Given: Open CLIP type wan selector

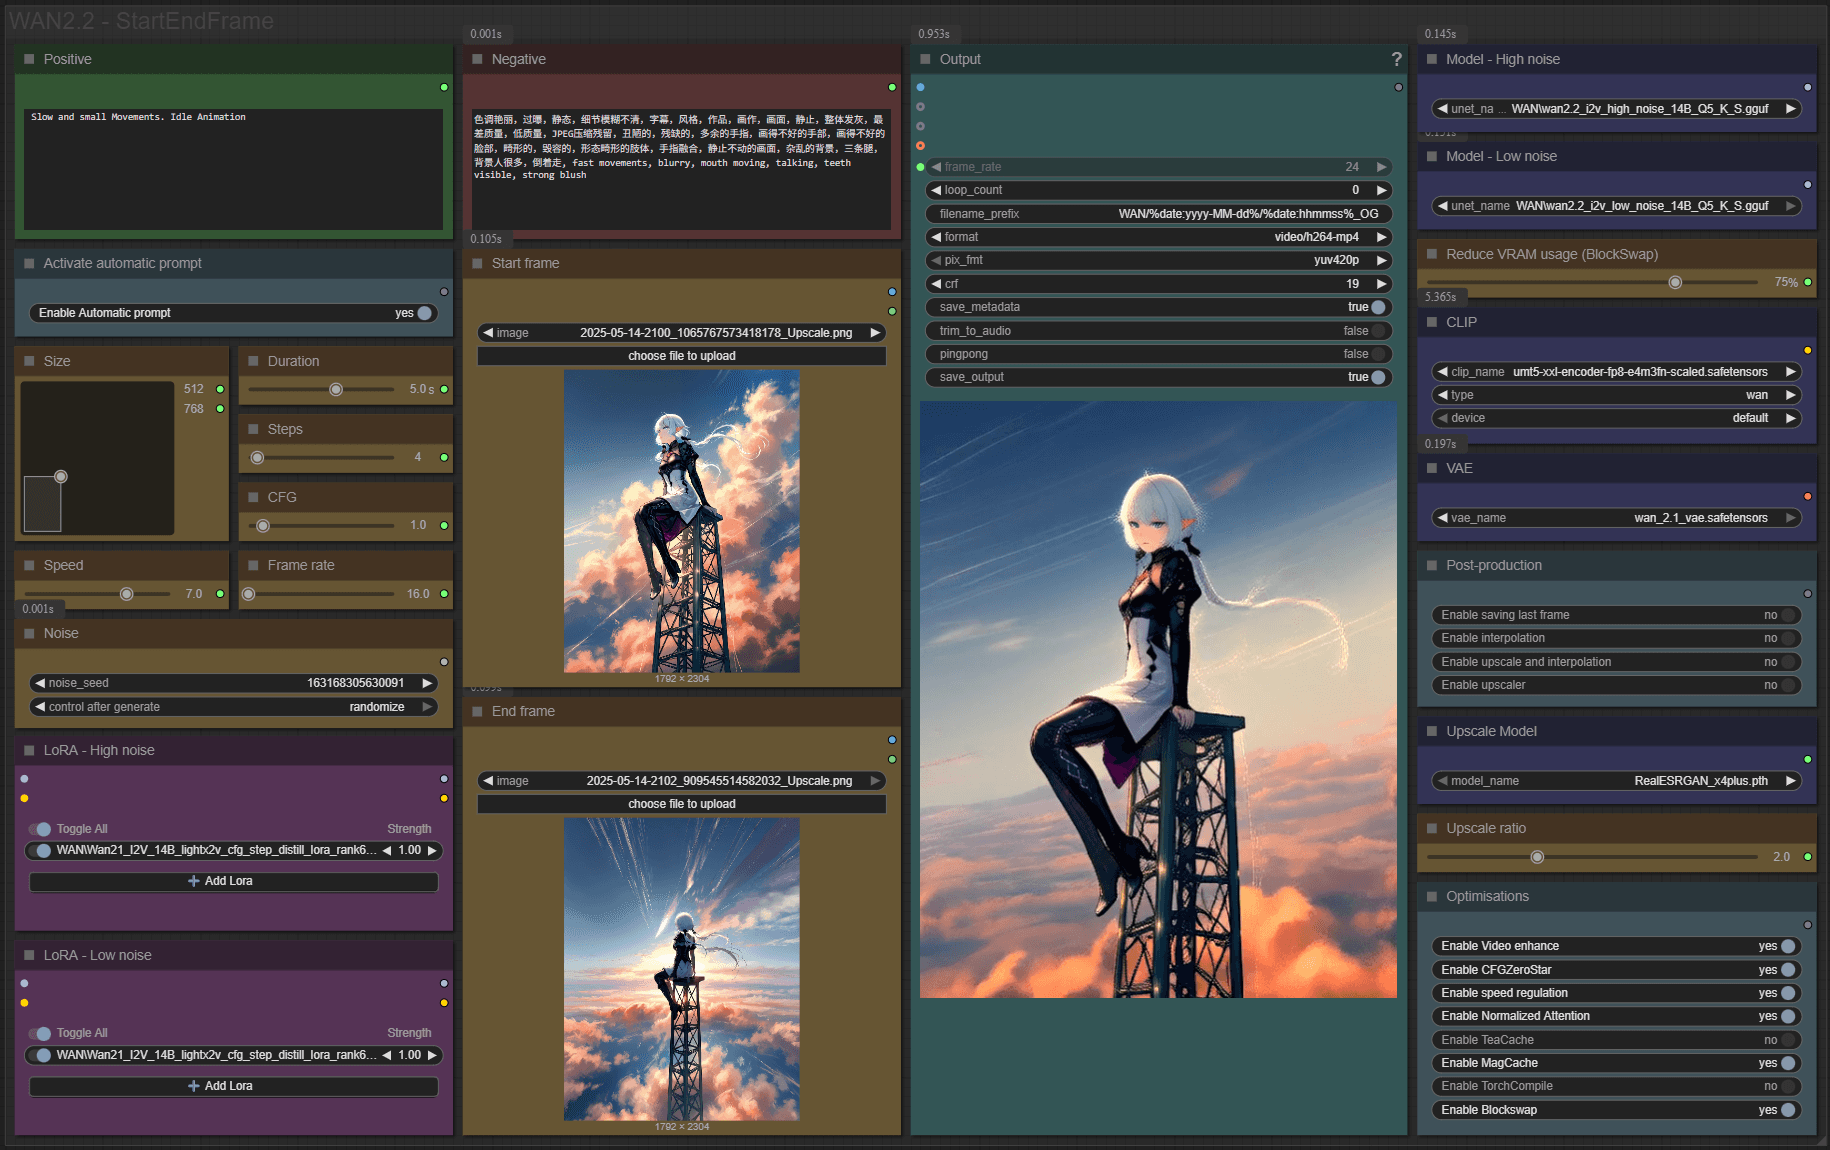Looking at the screenshot, I should click(x=1616, y=395).
